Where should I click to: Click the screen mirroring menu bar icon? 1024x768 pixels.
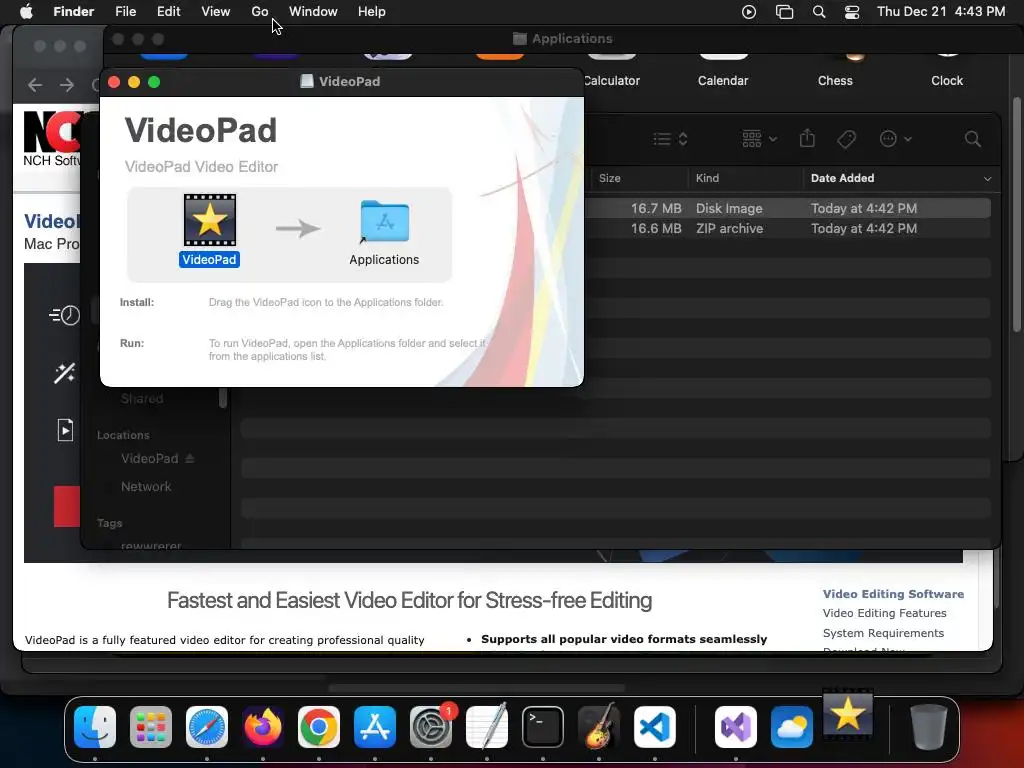pos(784,12)
